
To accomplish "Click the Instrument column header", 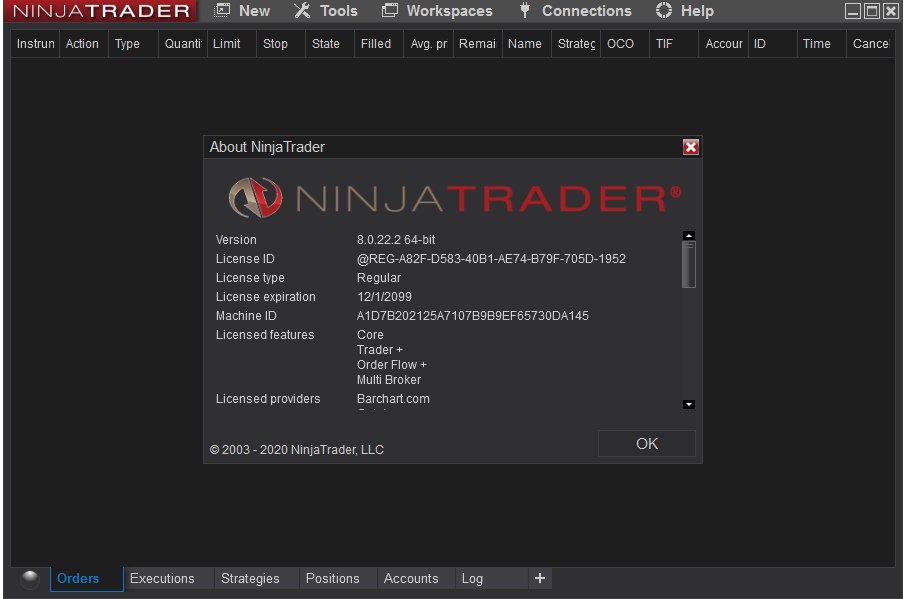I will 35,44.
